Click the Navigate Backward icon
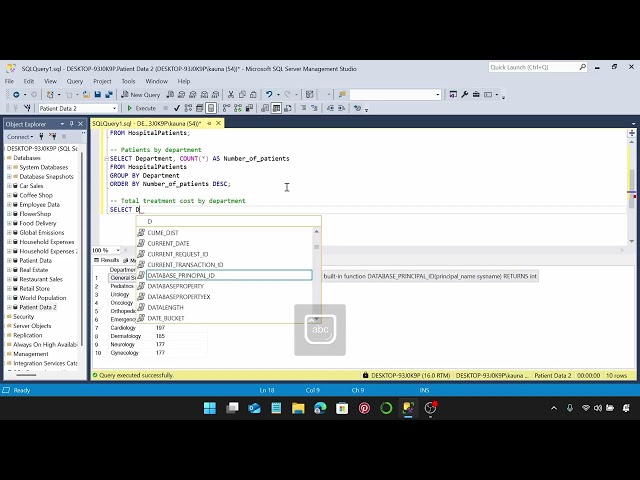640x480 pixels. [16, 95]
